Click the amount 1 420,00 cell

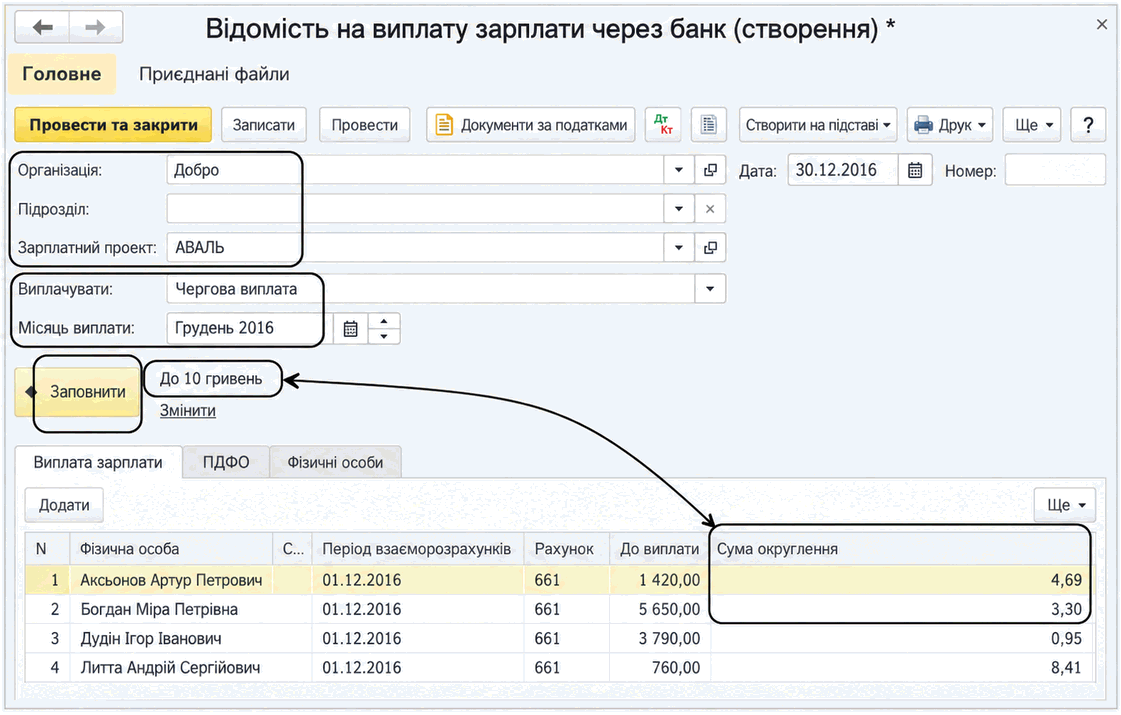pyautogui.click(x=659, y=580)
